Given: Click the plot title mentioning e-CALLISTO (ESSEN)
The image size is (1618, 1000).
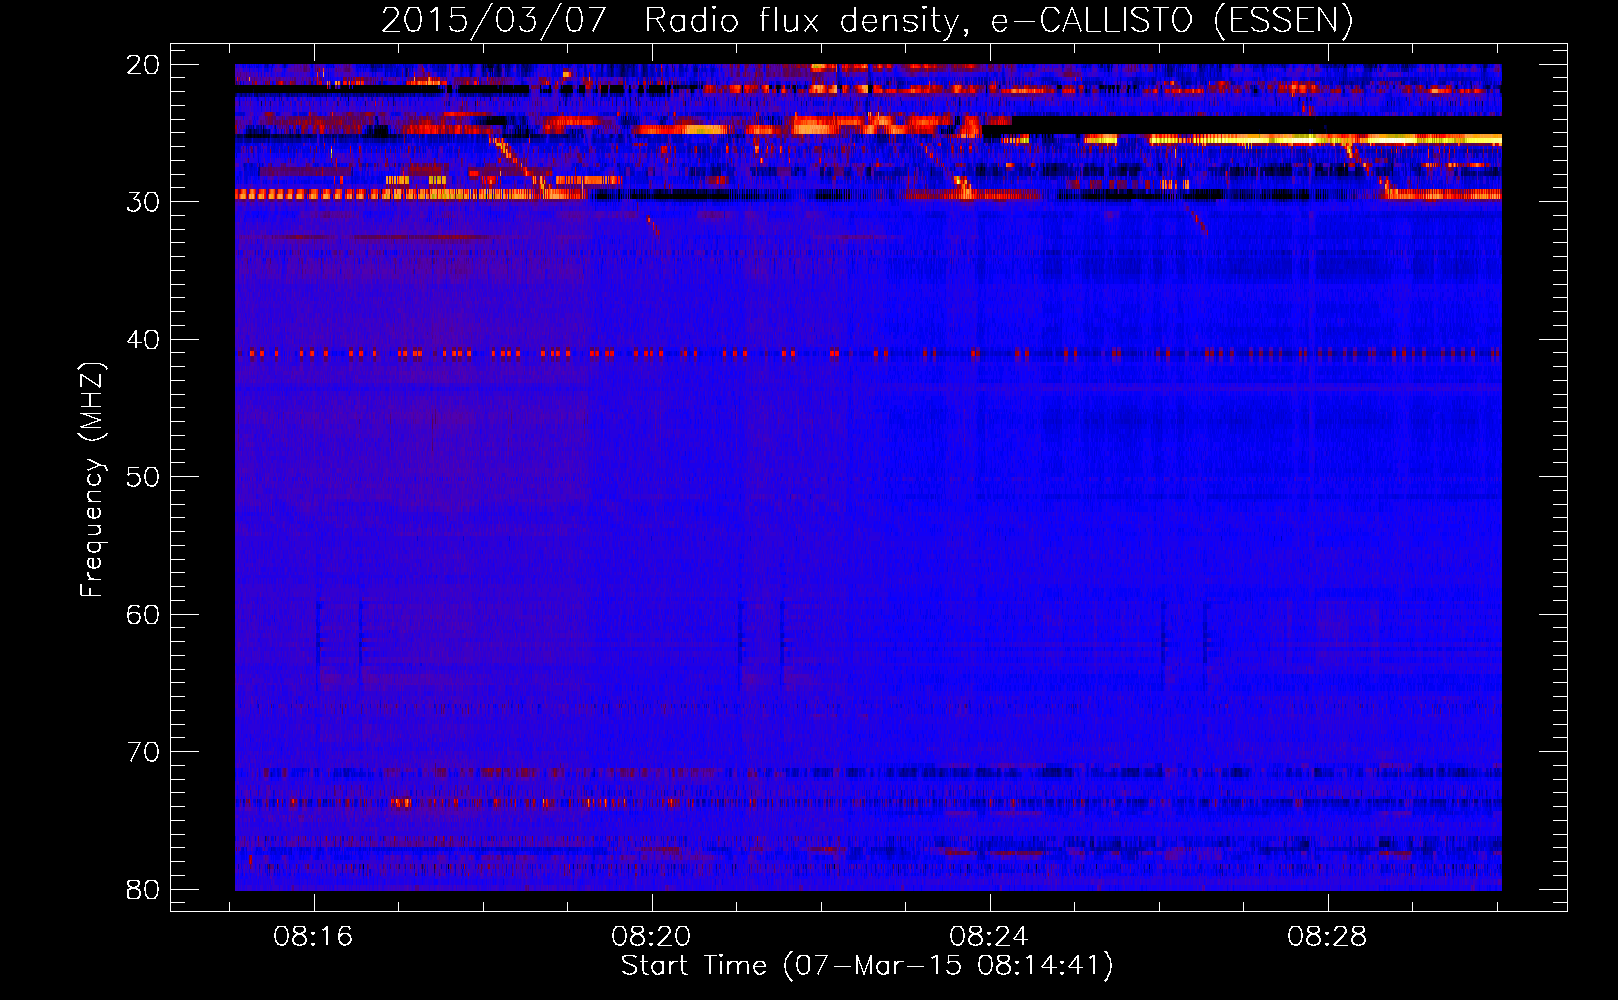Looking at the screenshot, I should [x=867, y=20].
